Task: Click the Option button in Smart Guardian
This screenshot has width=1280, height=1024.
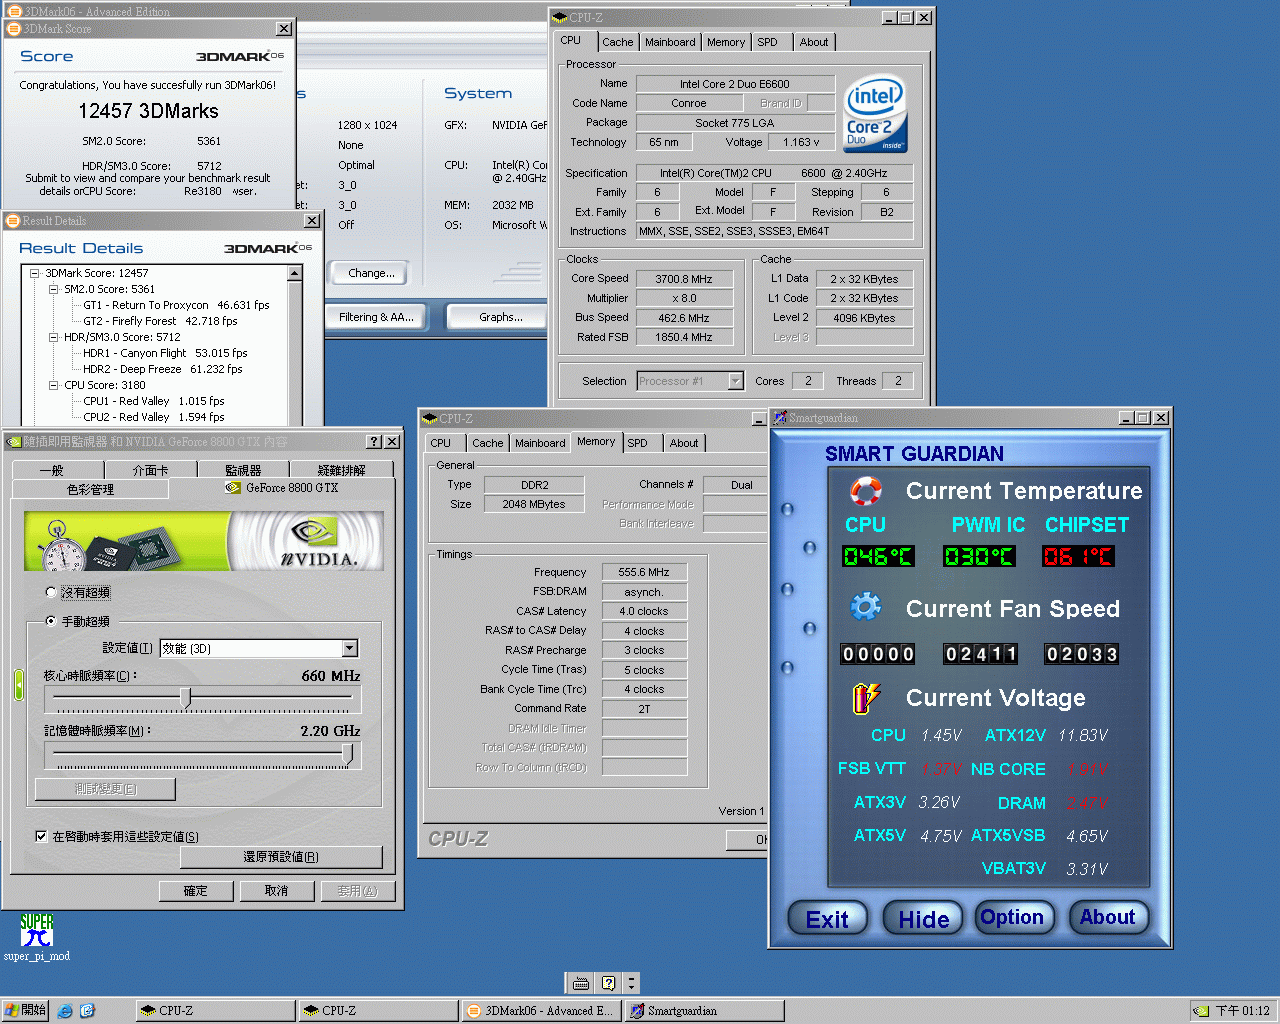Action: (x=1012, y=917)
